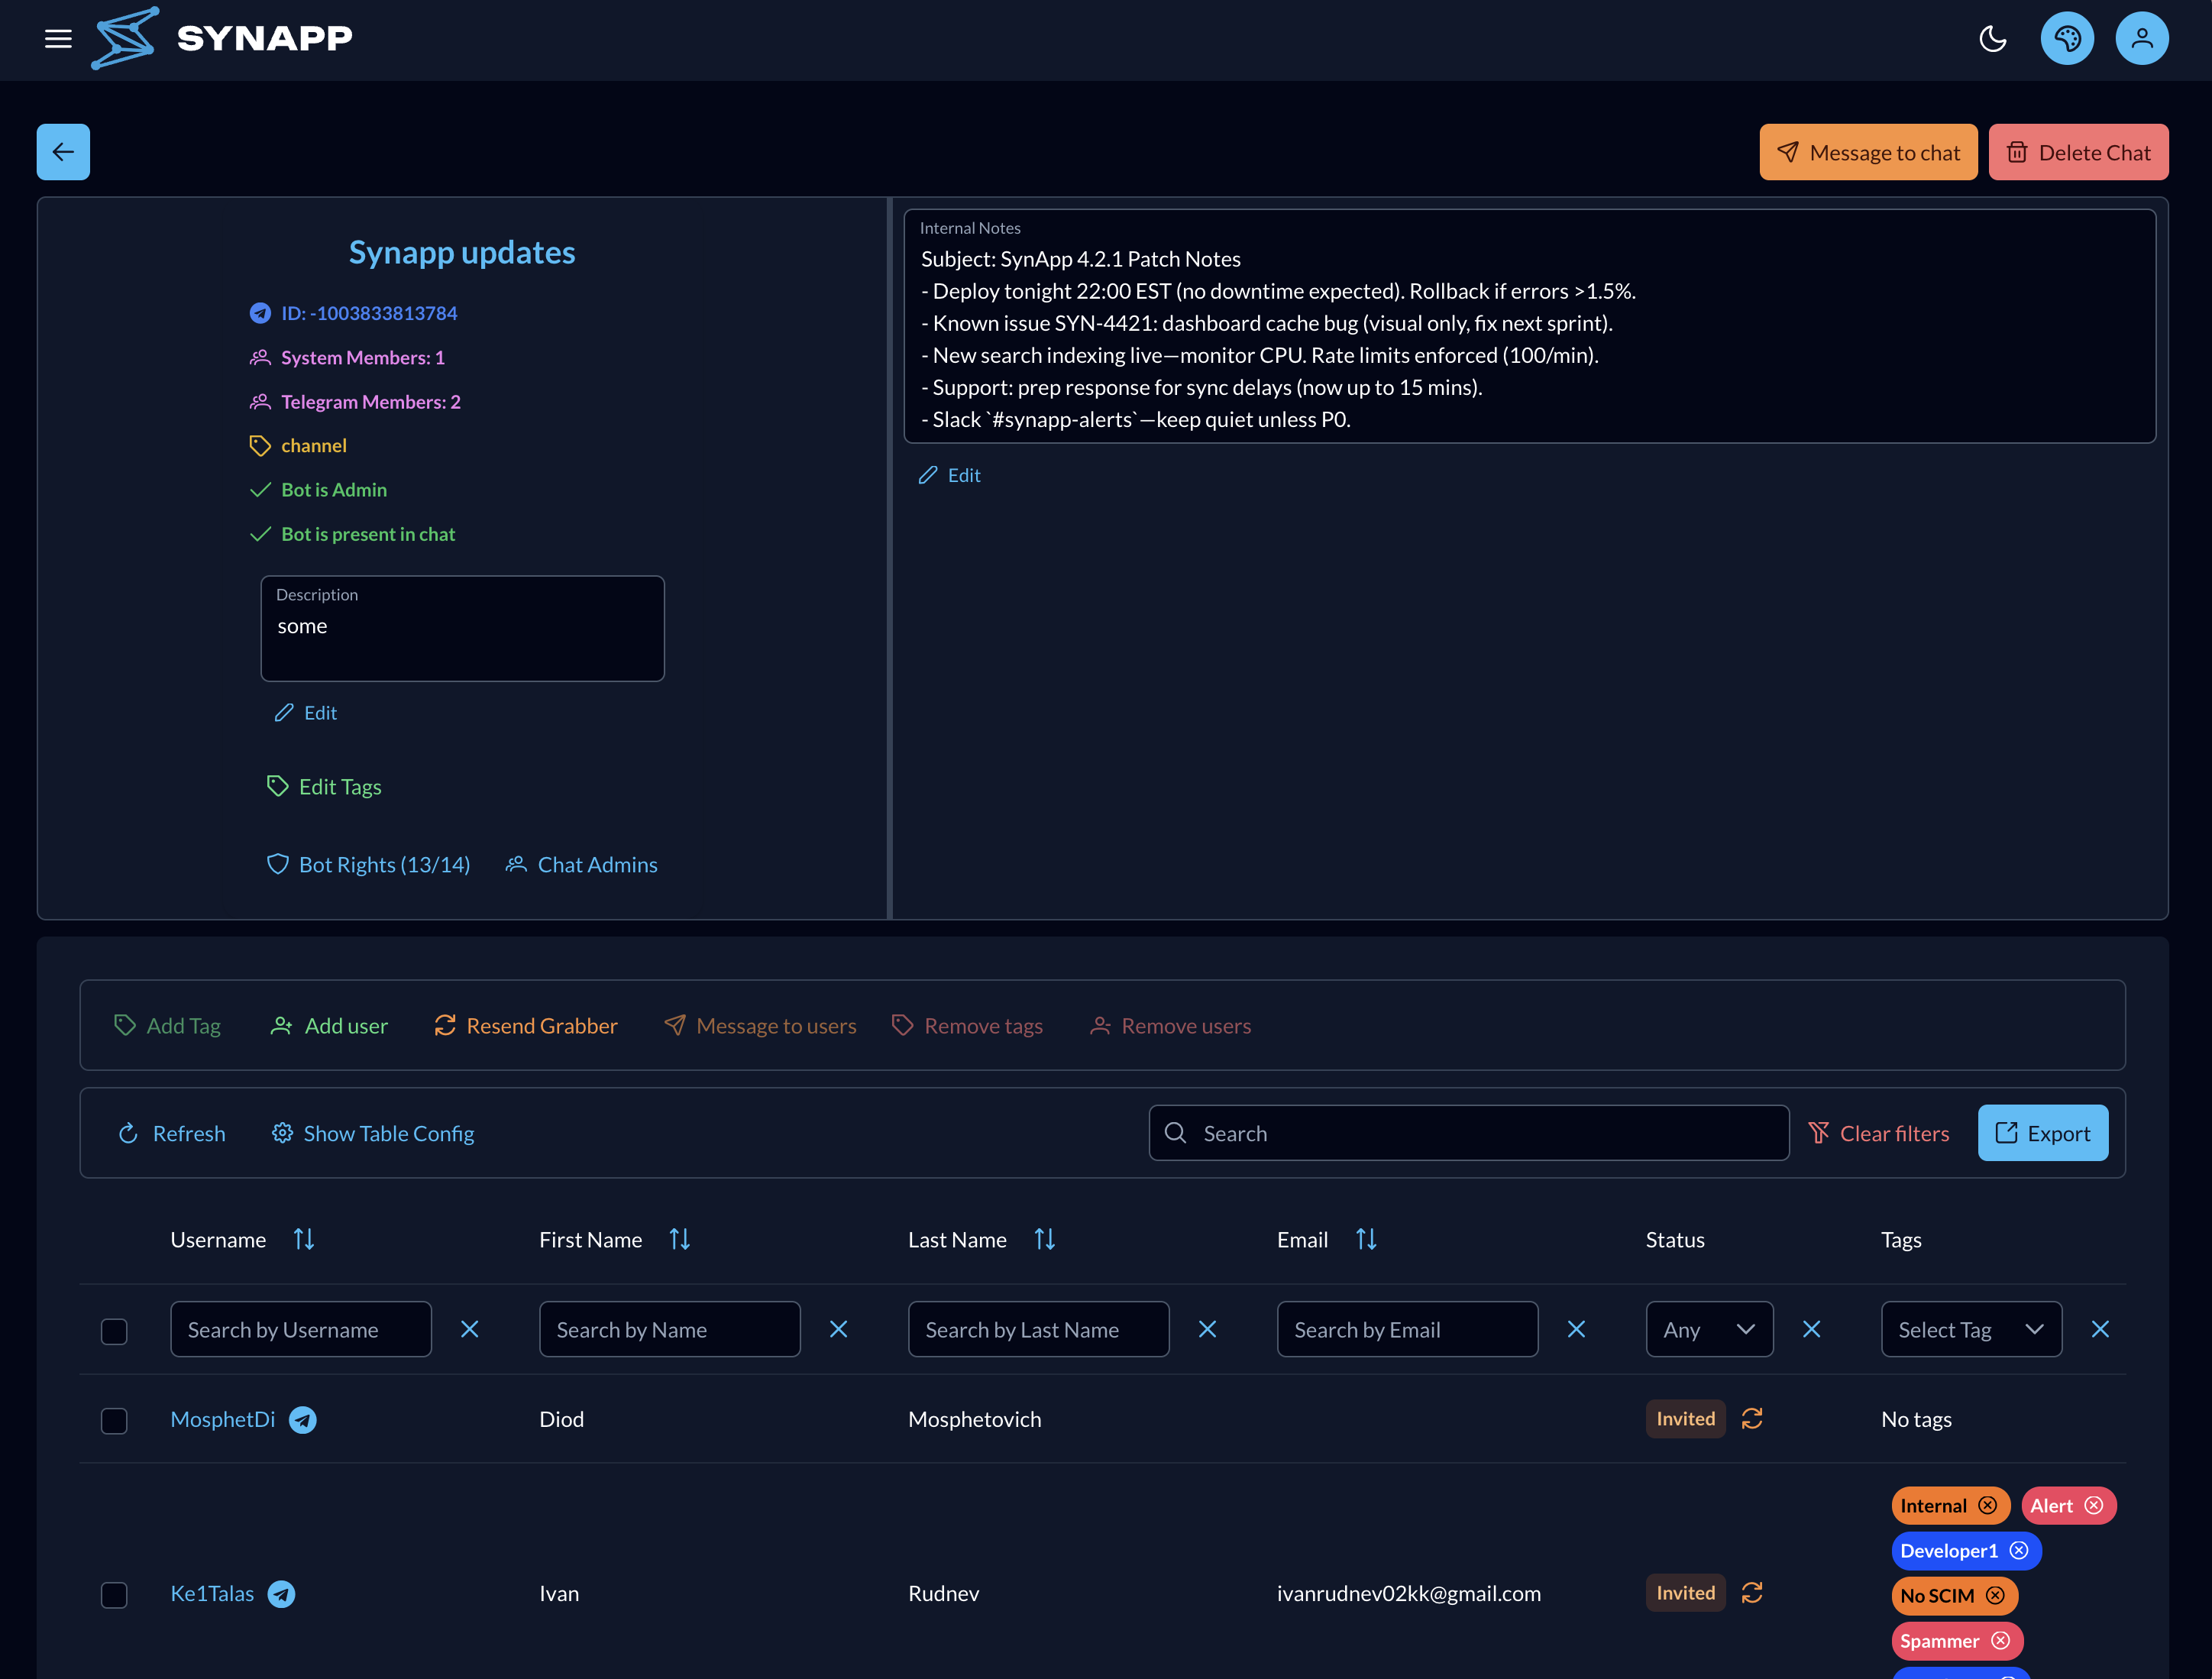Viewport: 2212px width, 1679px height.
Task: Sort by Email column arrows
Action: (1366, 1239)
